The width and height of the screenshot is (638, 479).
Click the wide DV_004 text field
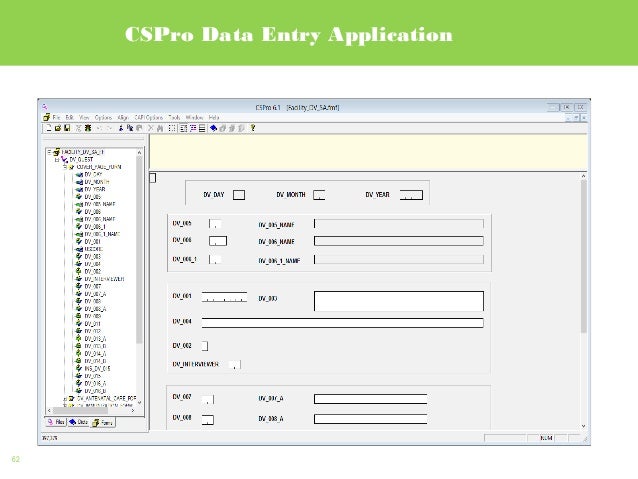pyautogui.click(x=343, y=323)
